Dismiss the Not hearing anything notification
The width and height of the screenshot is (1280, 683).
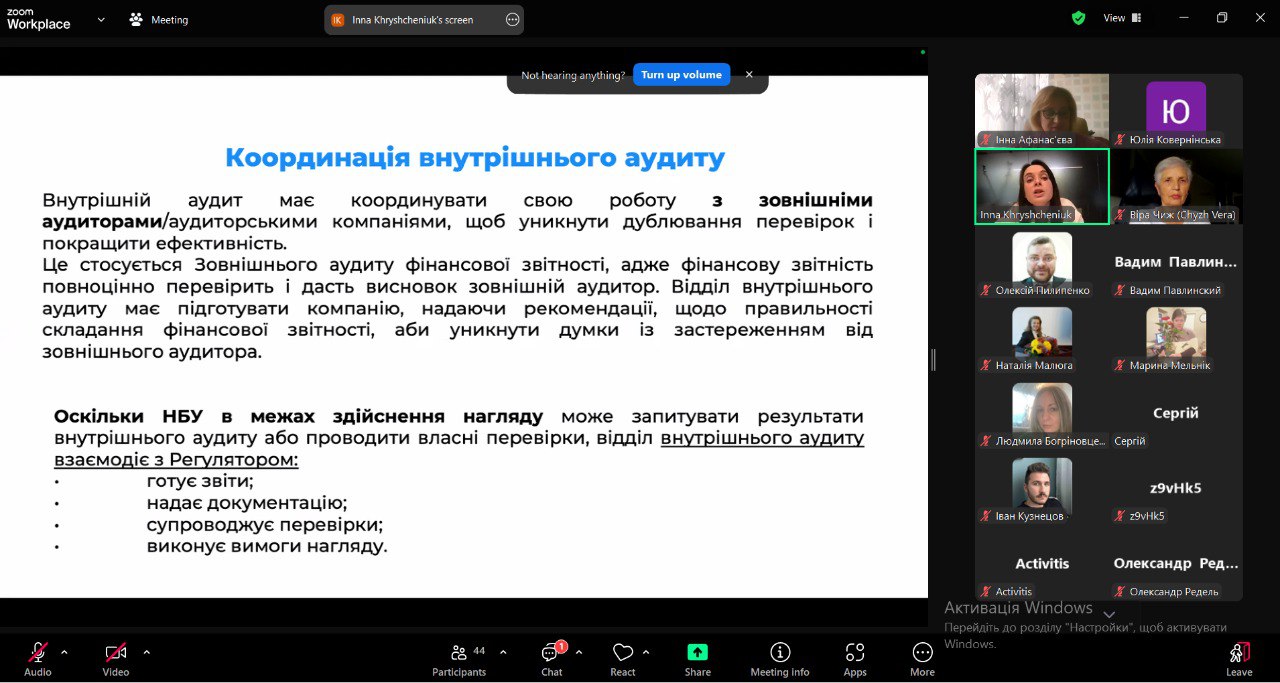coord(749,75)
